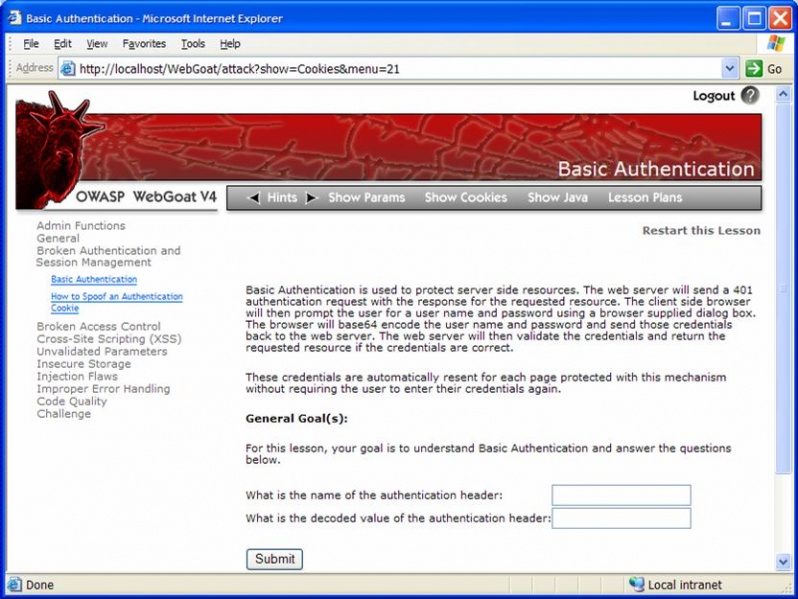Image resolution: width=798 pixels, height=599 pixels.
Task: Collapse Broken Authentication and Session Management
Action: tap(108, 256)
